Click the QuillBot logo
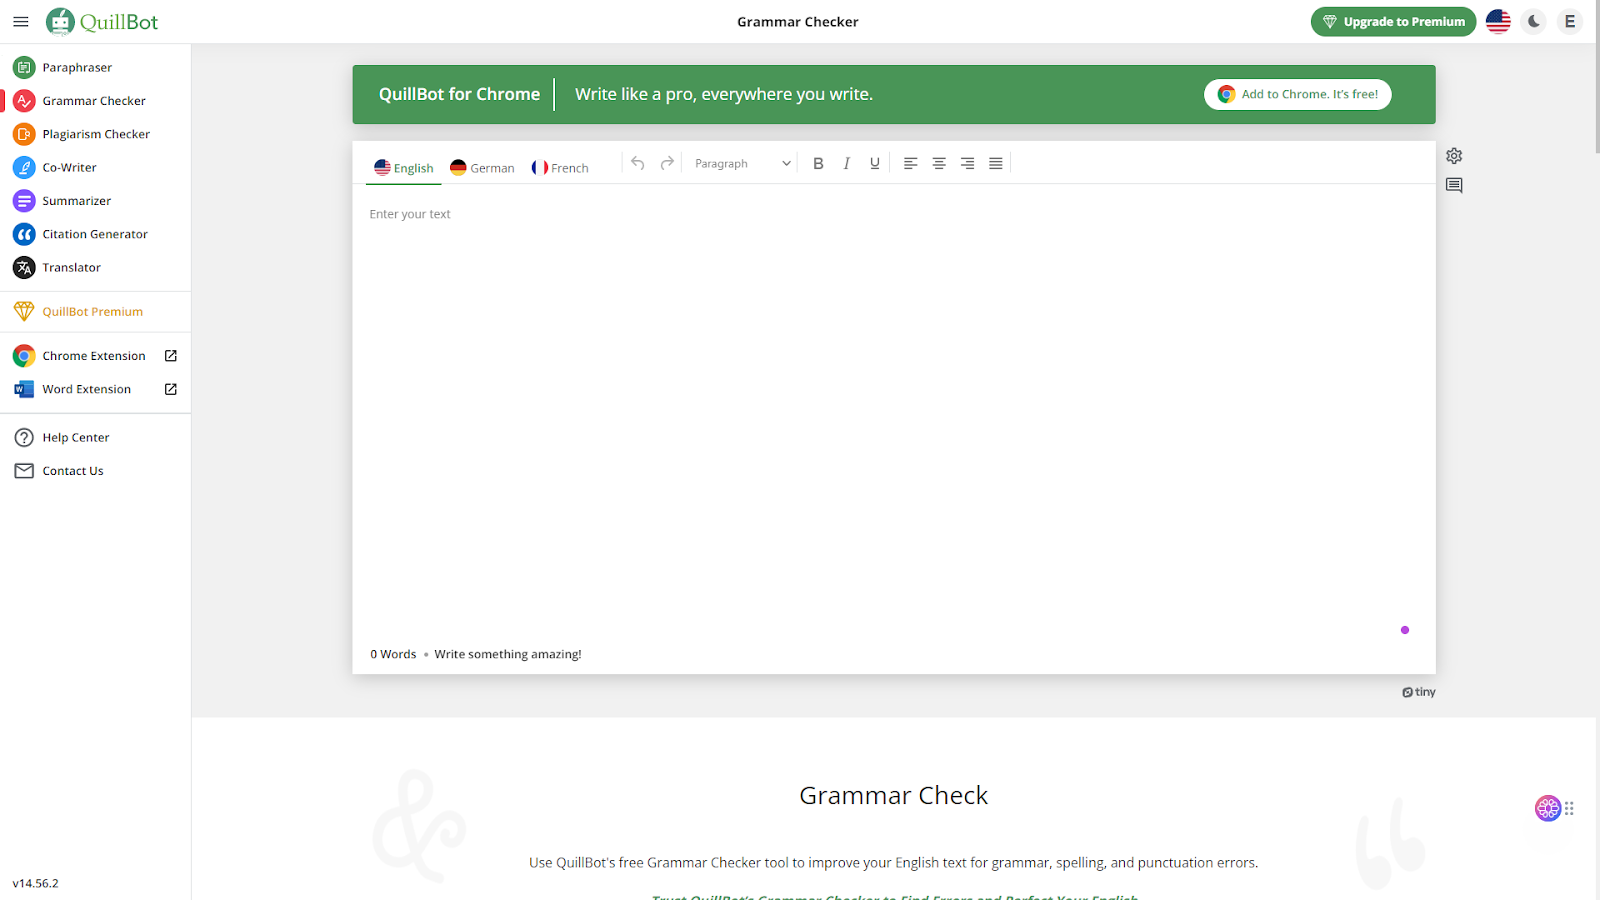This screenshot has width=1600, height=900. (x=102, y=22)
